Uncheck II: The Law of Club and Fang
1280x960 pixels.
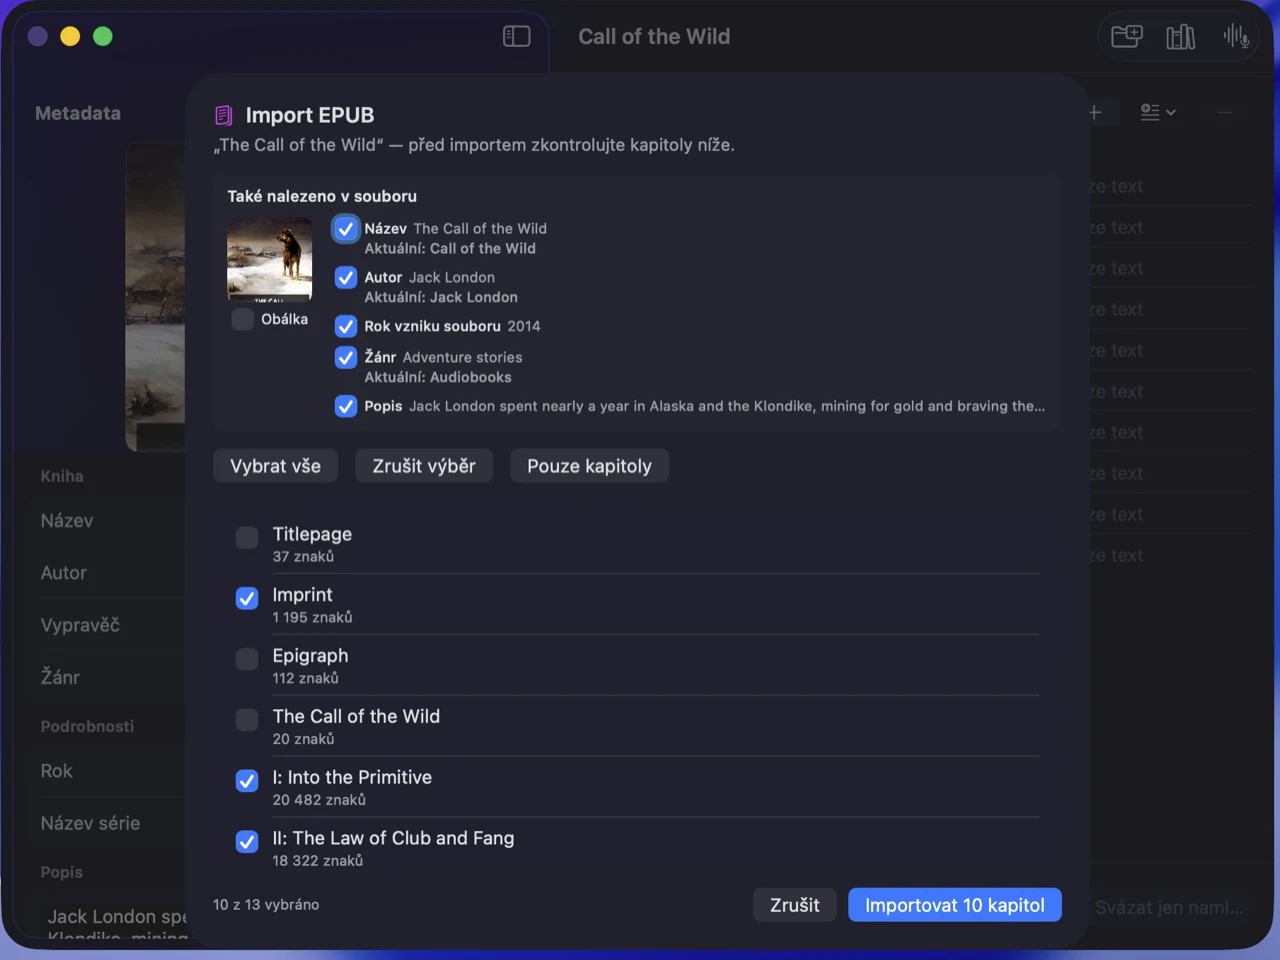(247, 842)
